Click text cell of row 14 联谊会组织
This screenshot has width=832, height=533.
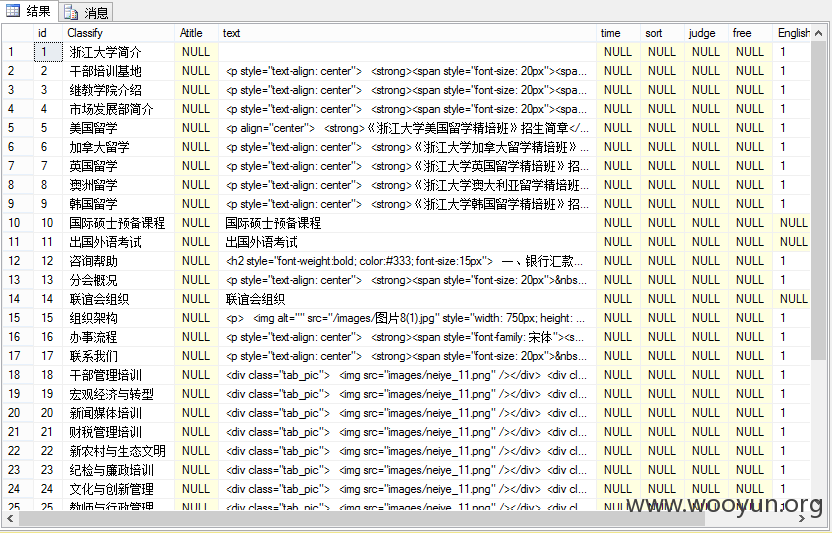coord(407,299)
